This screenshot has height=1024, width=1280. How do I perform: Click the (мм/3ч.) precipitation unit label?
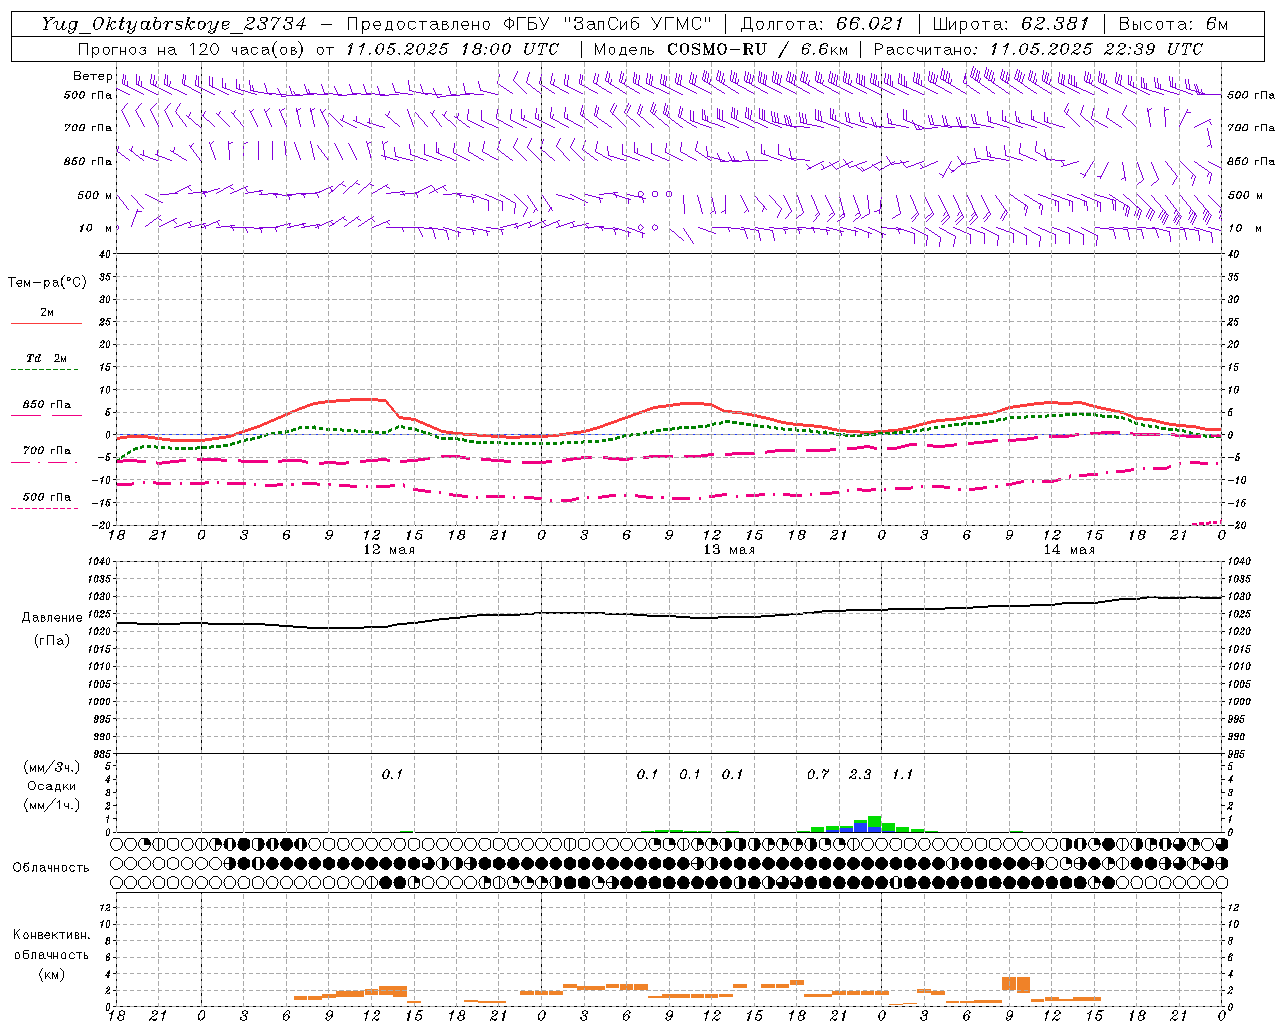pyautogui.click(x=51, y=768)
